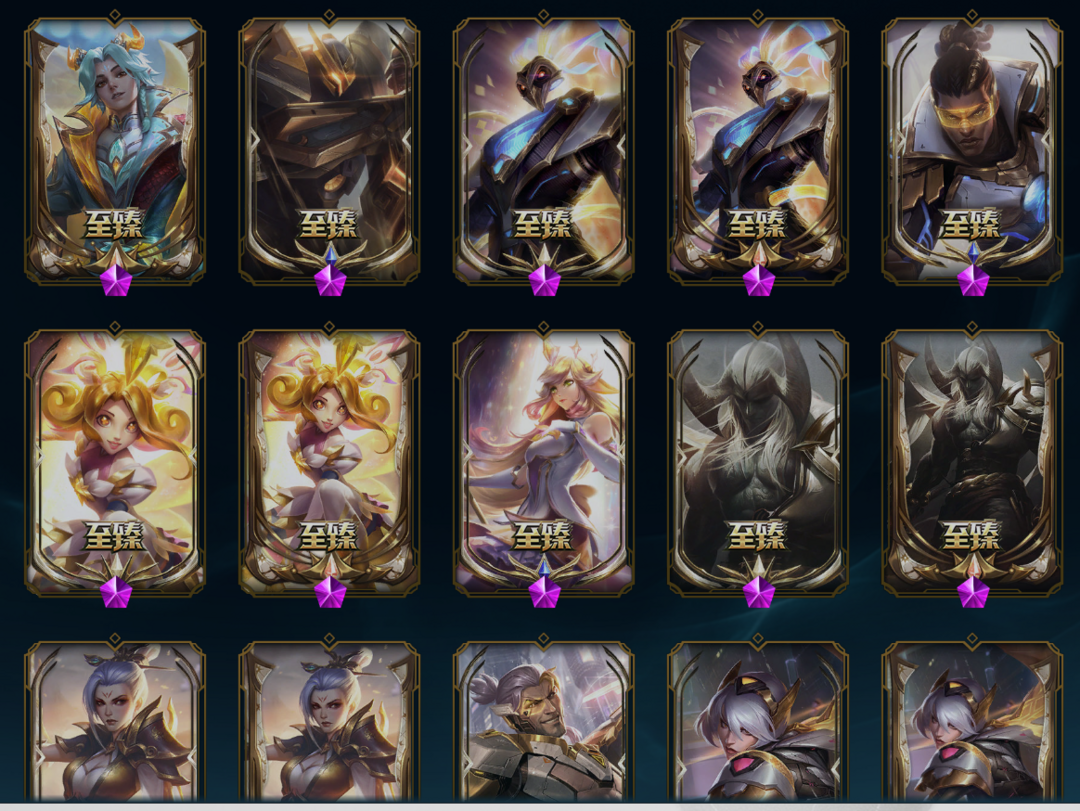The image size is (1080, 811).
Task: Click the gem below the dark armored horned warrior card
Action: point(973,593)
